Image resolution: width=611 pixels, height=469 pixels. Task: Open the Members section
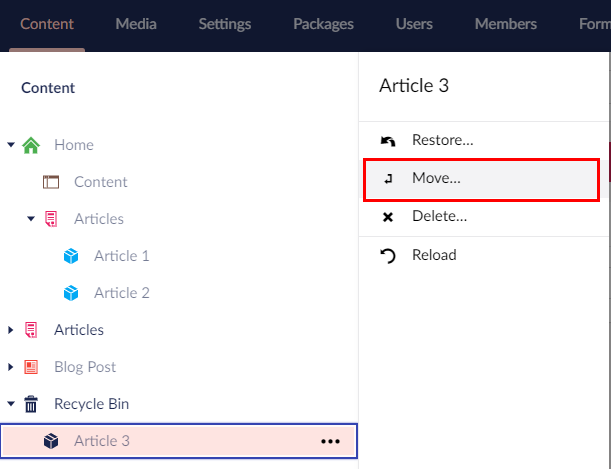click(506, 24)
